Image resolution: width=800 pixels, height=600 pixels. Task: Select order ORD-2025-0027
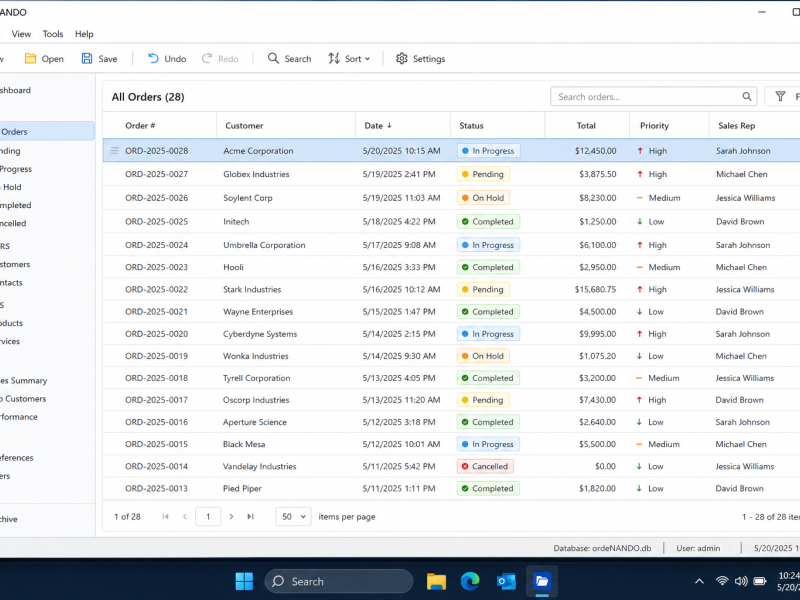coord(157,174)
